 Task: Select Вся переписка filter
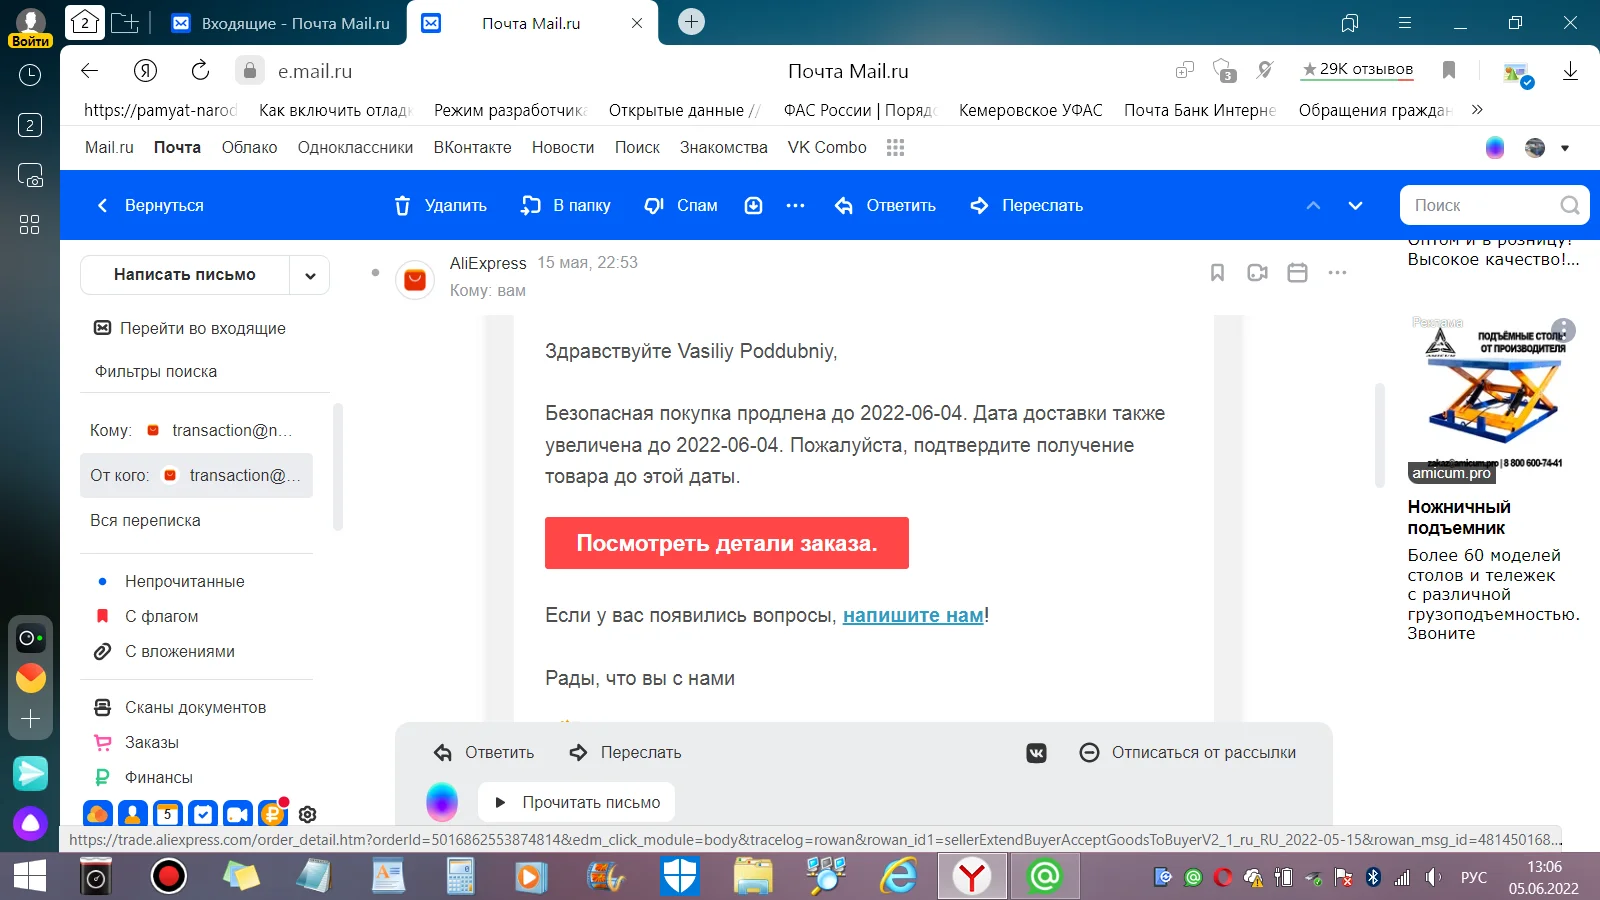(145, 520)
